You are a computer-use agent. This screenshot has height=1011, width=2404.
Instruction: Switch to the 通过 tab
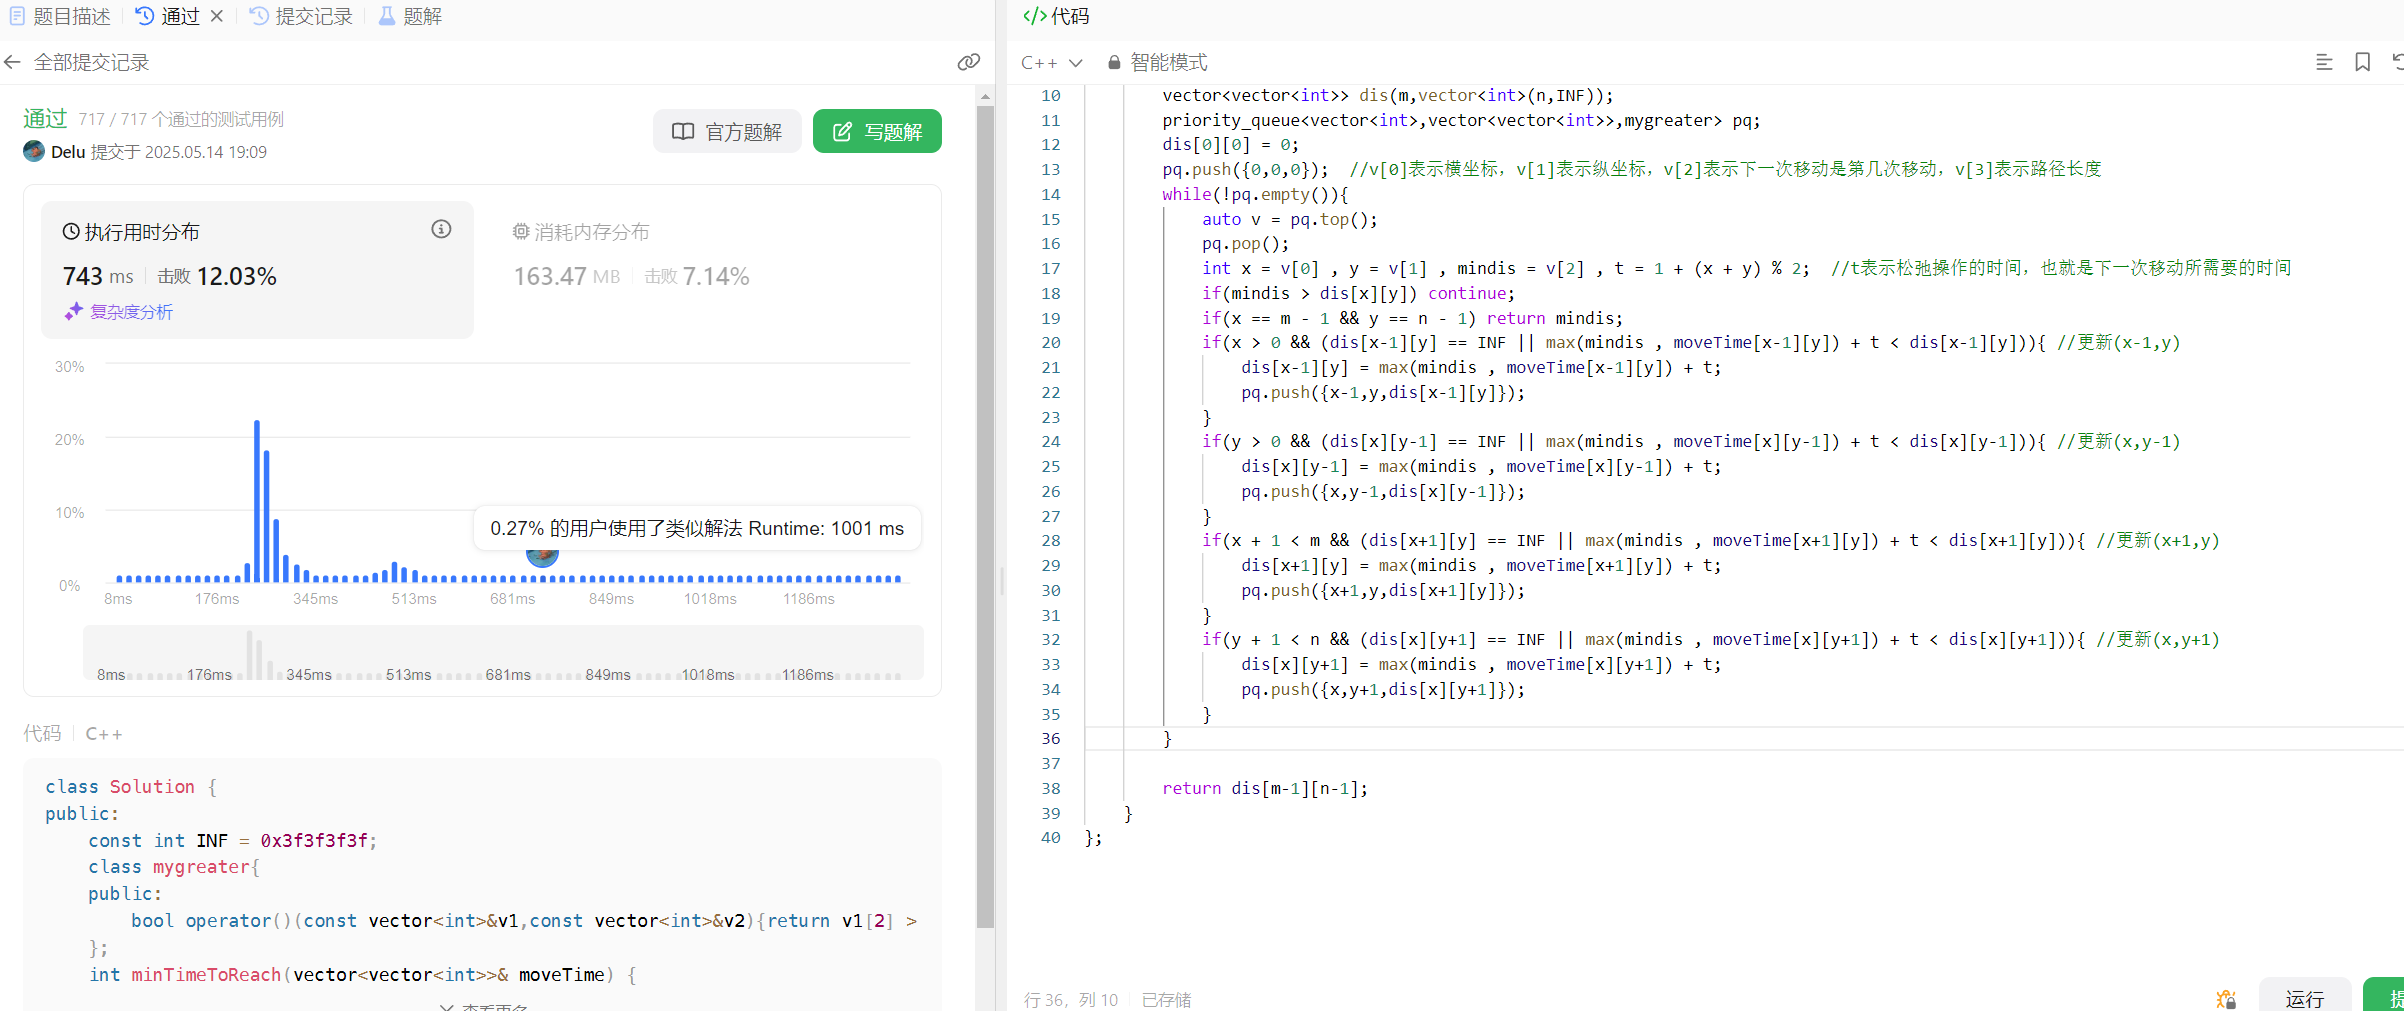tap(168, 16)
